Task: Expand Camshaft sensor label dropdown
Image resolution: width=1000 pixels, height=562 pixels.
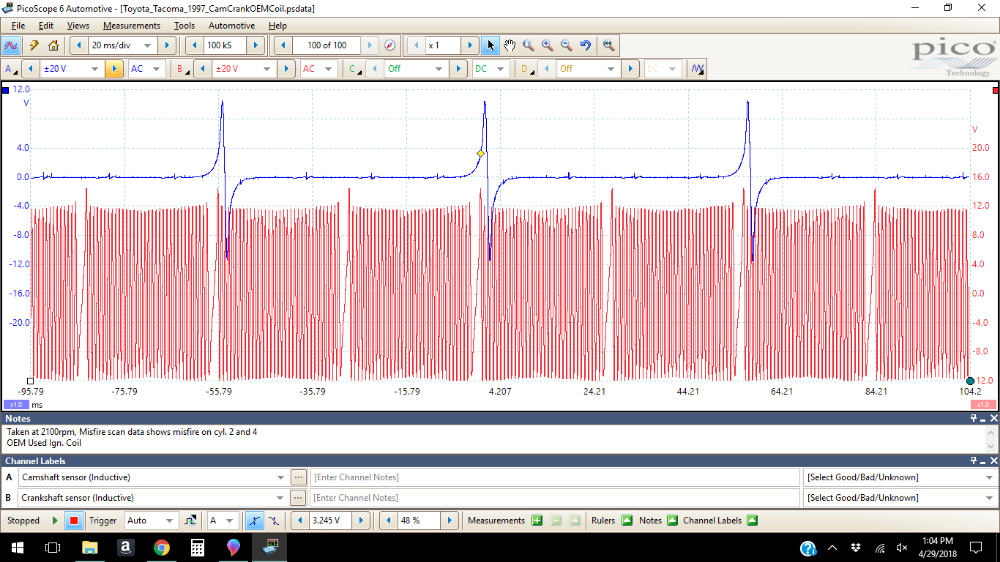Action: coord(280,477)
